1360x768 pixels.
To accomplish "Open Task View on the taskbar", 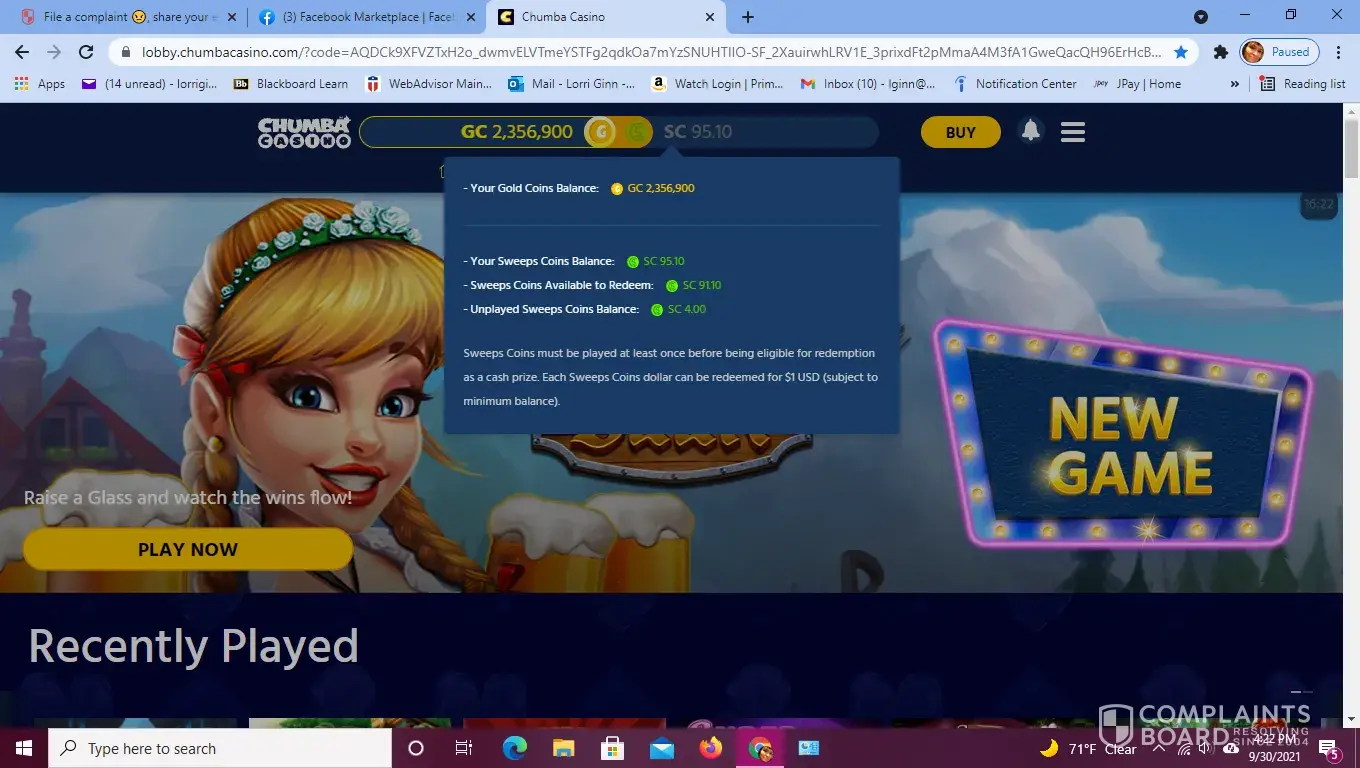I will (x=464, y=748).
